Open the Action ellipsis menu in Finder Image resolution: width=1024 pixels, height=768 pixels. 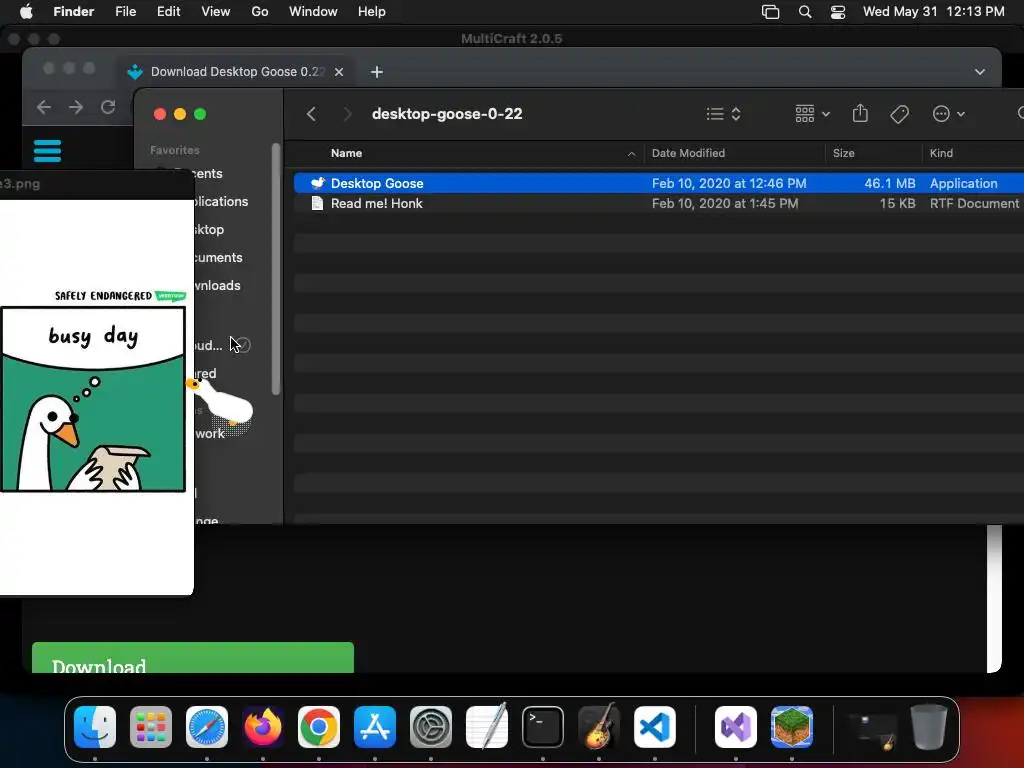point(948,114)
